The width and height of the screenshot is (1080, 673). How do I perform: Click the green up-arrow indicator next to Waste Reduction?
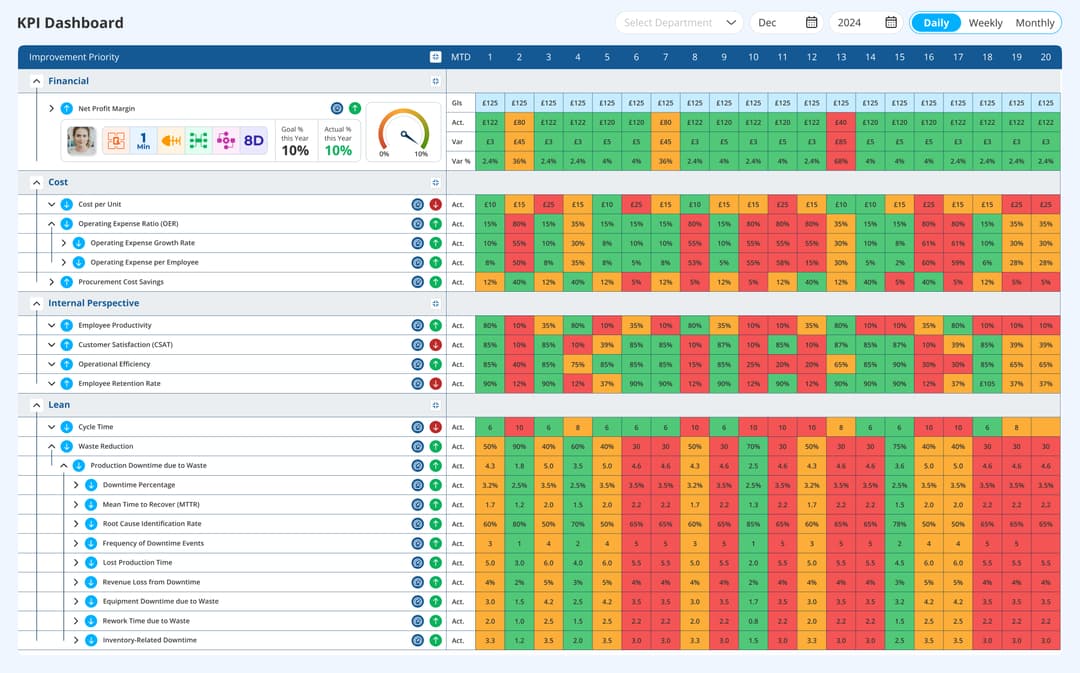click(437, 446)
